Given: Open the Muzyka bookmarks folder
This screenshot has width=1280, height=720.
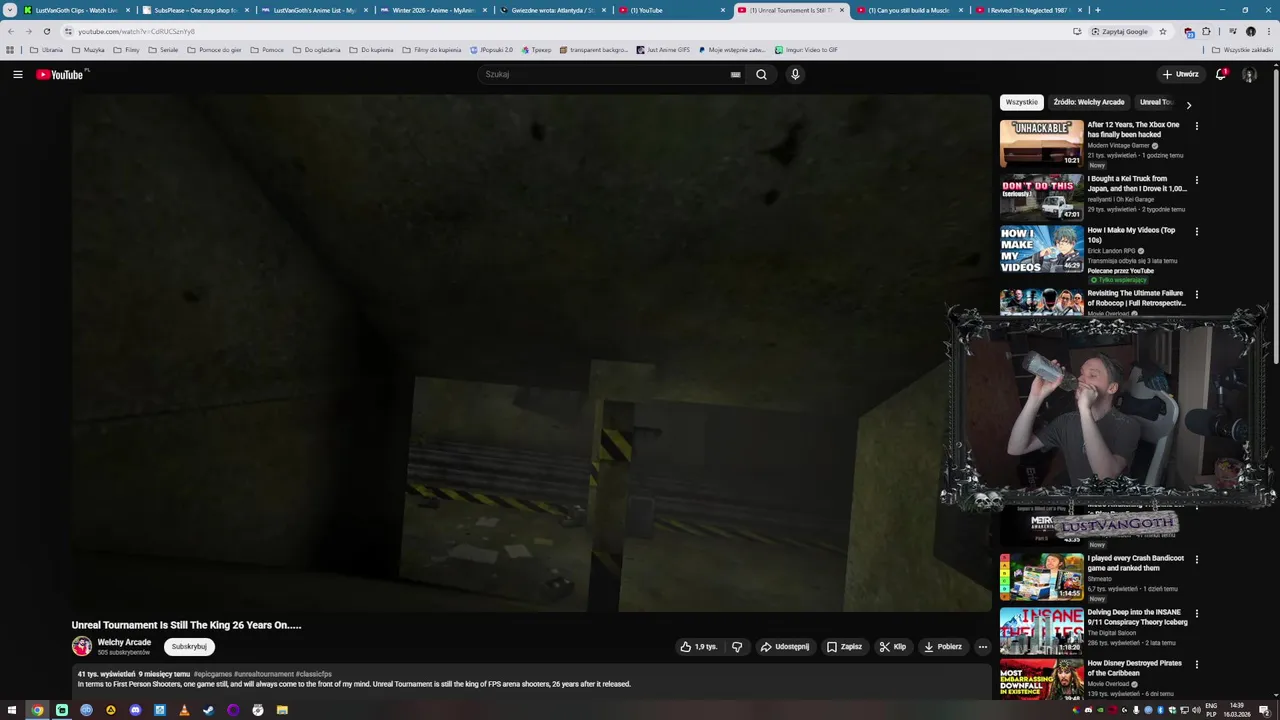Looking at the screenshot, I should [x=88, y=49].
